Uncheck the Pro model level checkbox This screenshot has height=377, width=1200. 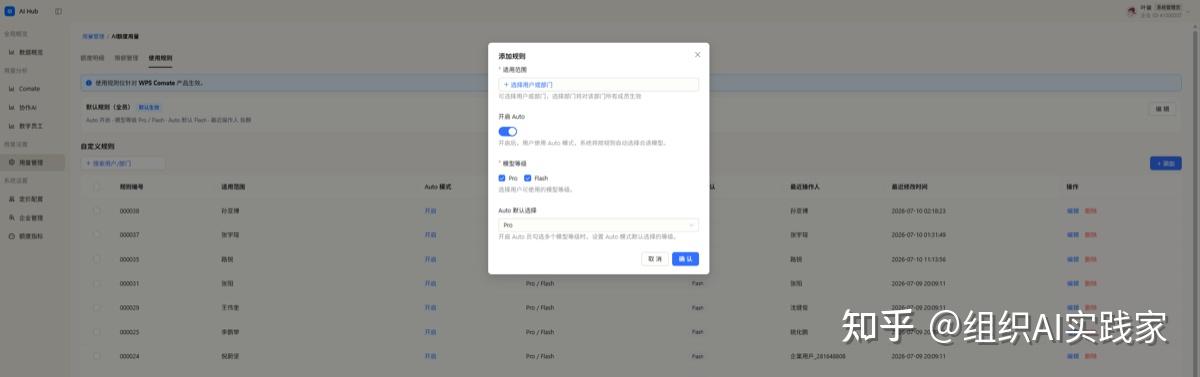click(x=502, y=178)
